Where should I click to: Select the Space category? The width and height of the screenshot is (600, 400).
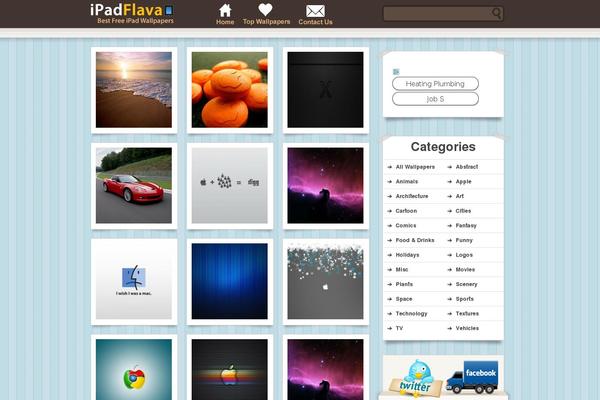pyautogui.click(x=404, y=299)
